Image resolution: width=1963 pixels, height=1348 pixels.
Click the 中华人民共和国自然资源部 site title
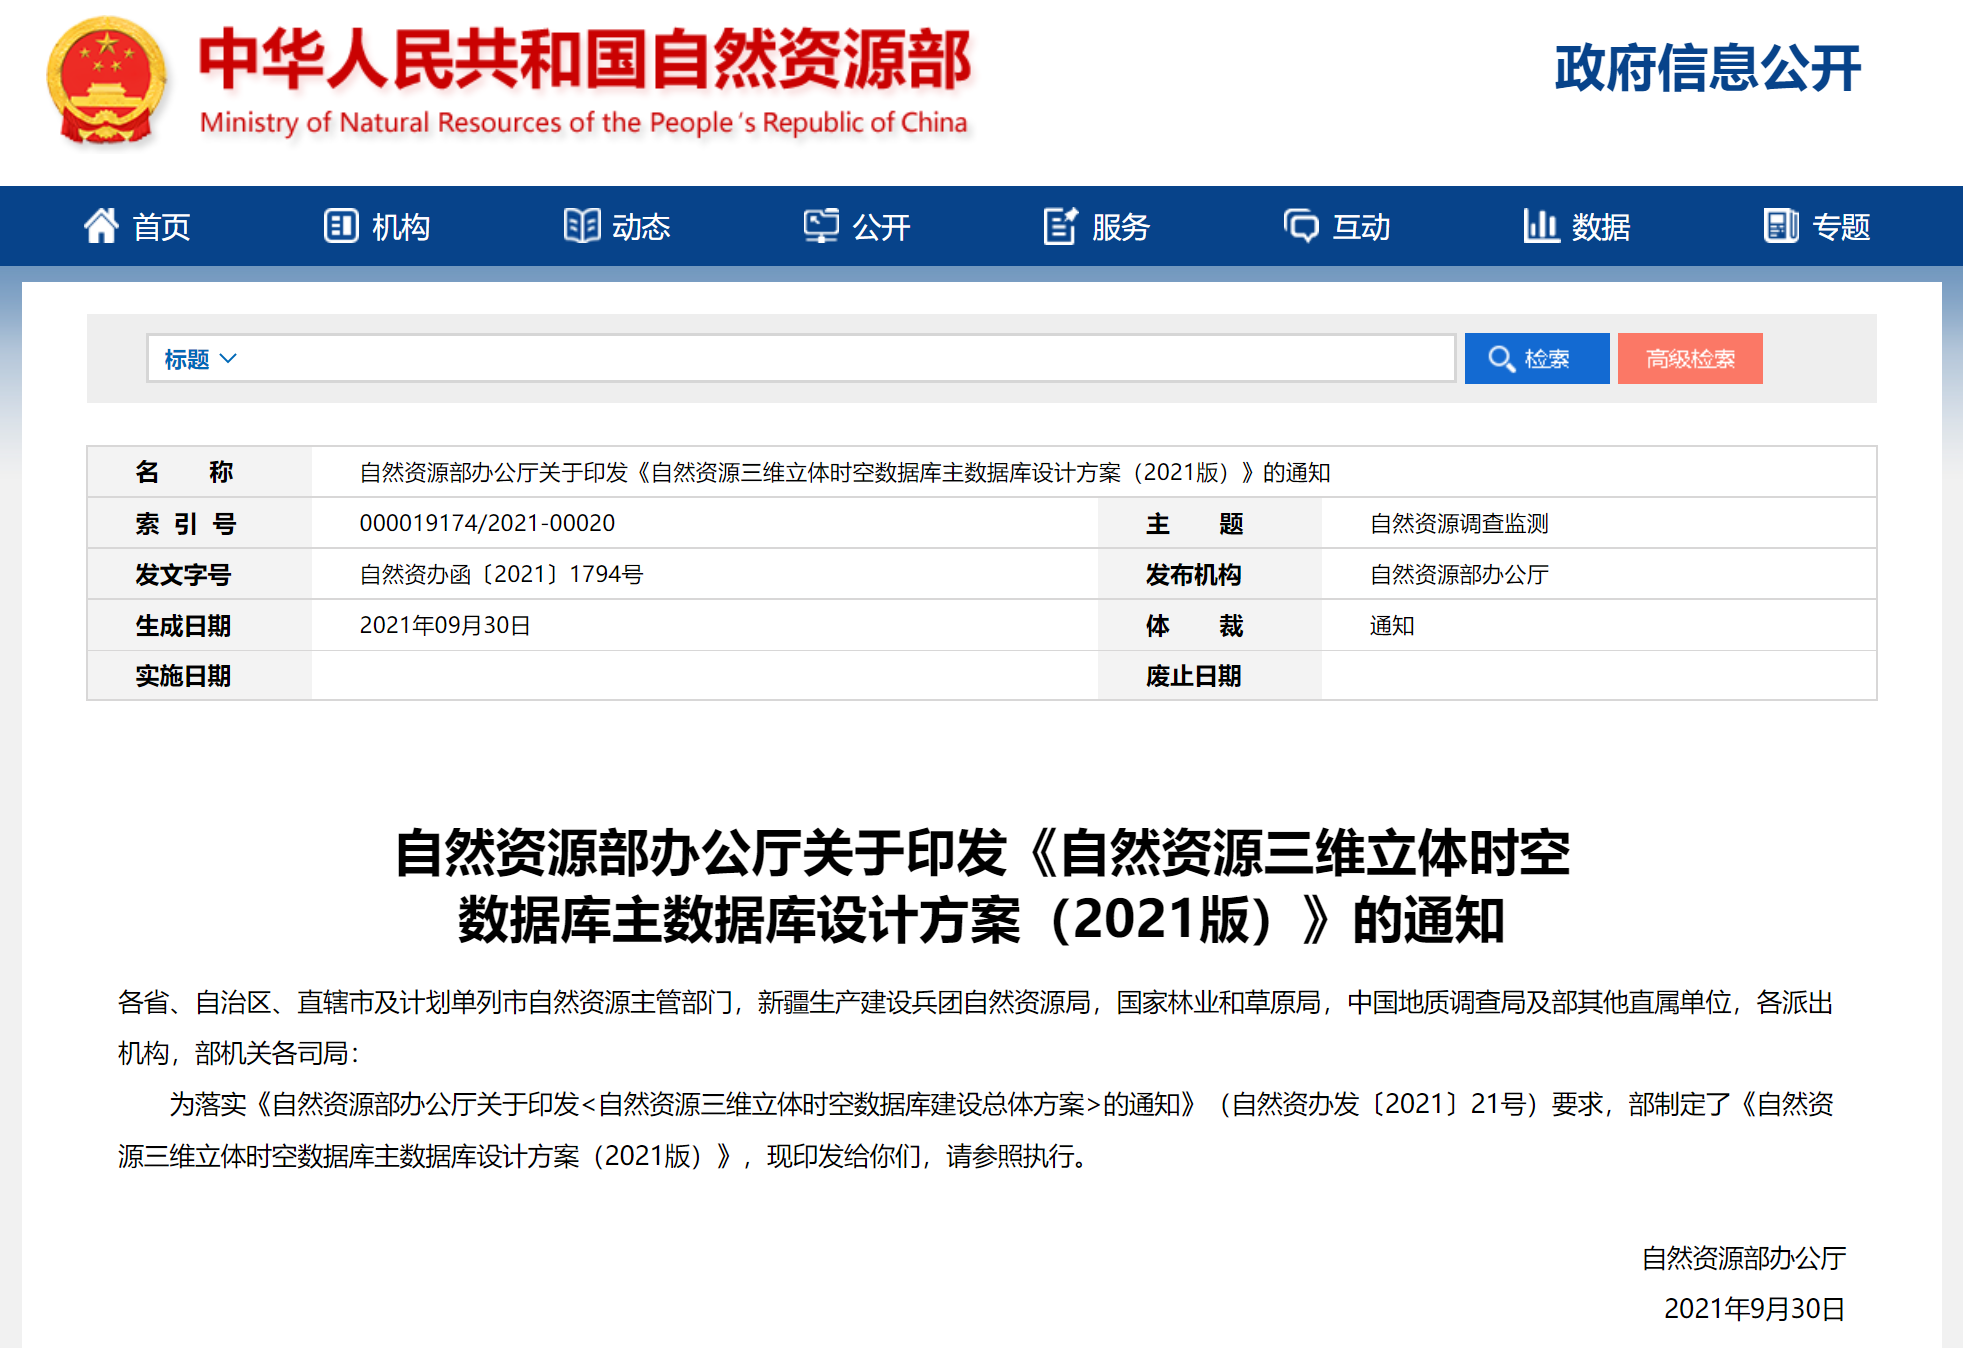[585, 60]
